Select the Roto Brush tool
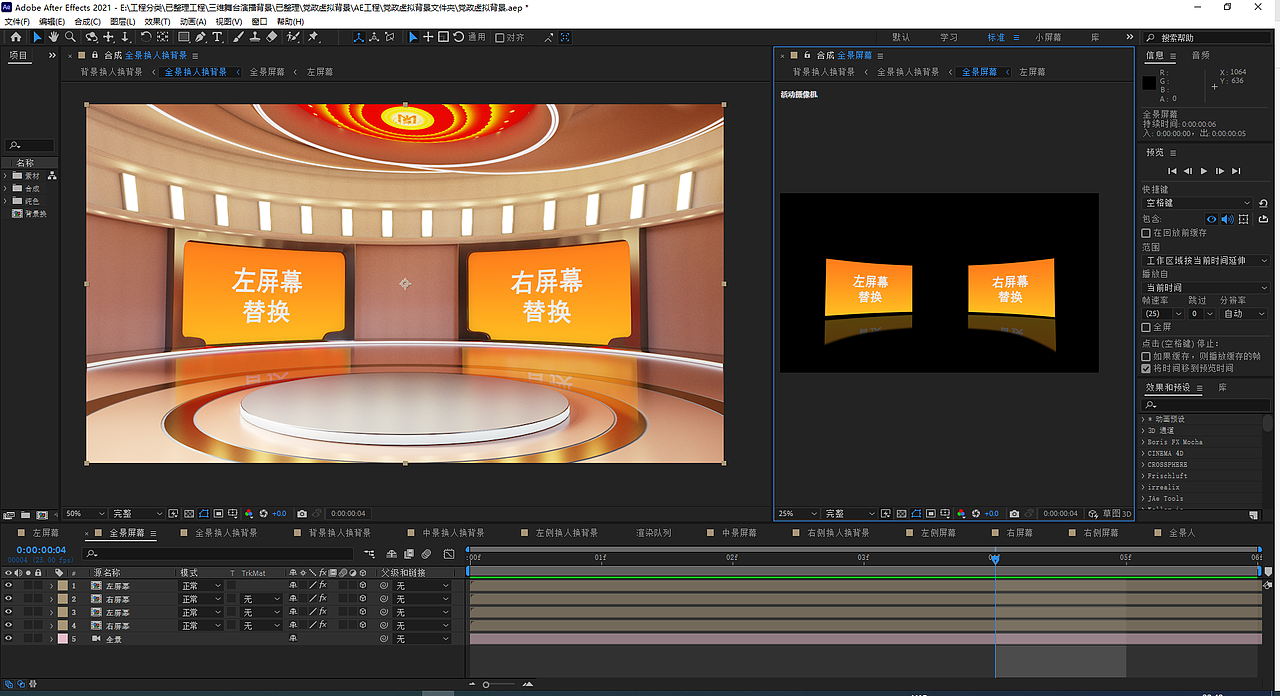Screen dimensions: 1280x696 click(293, 37)
